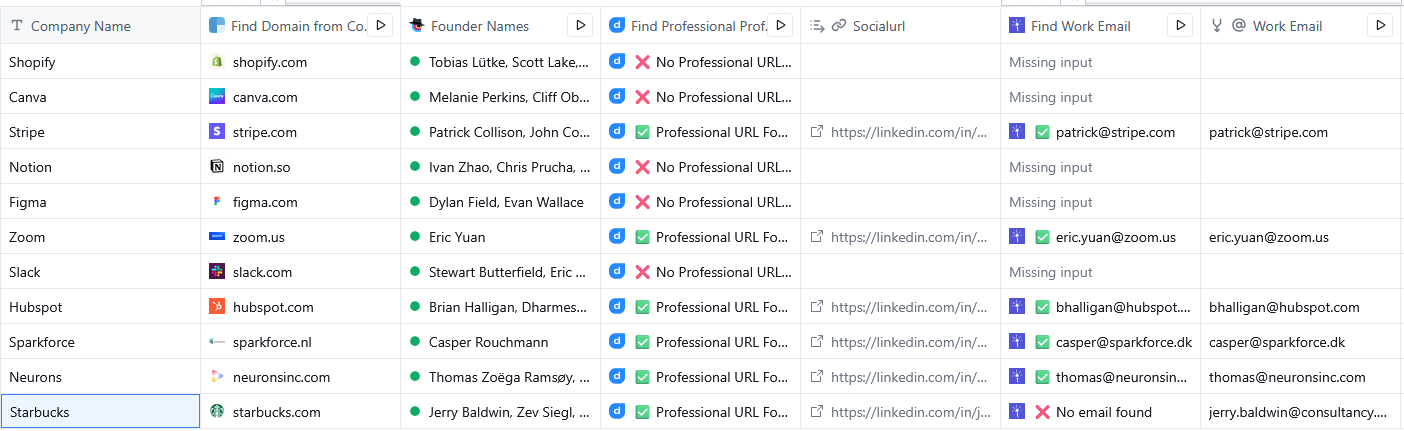Image resolution: width=1404 pixels, height=431 pixels.
Task: Run the Find Domain from Company column
Action: tap(380, 25)
